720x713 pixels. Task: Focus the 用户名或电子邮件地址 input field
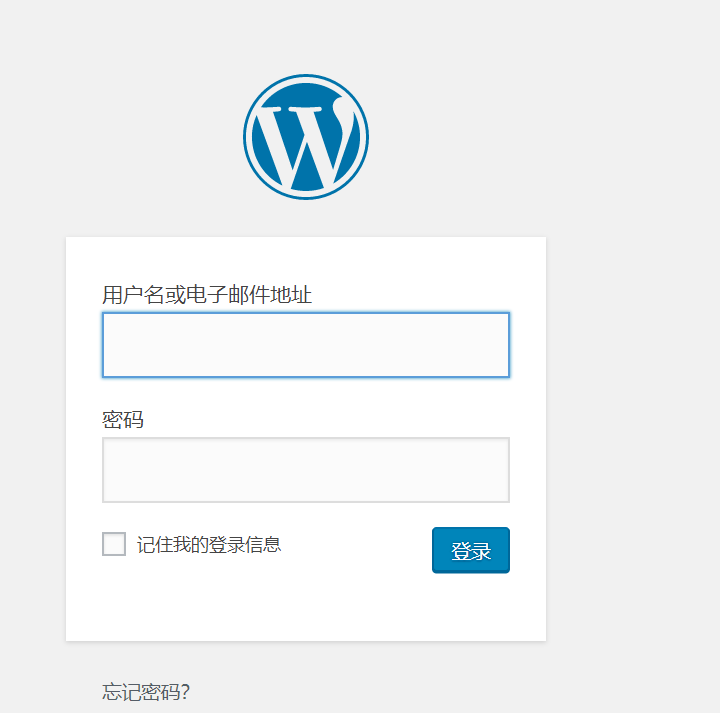click(306, 345)
